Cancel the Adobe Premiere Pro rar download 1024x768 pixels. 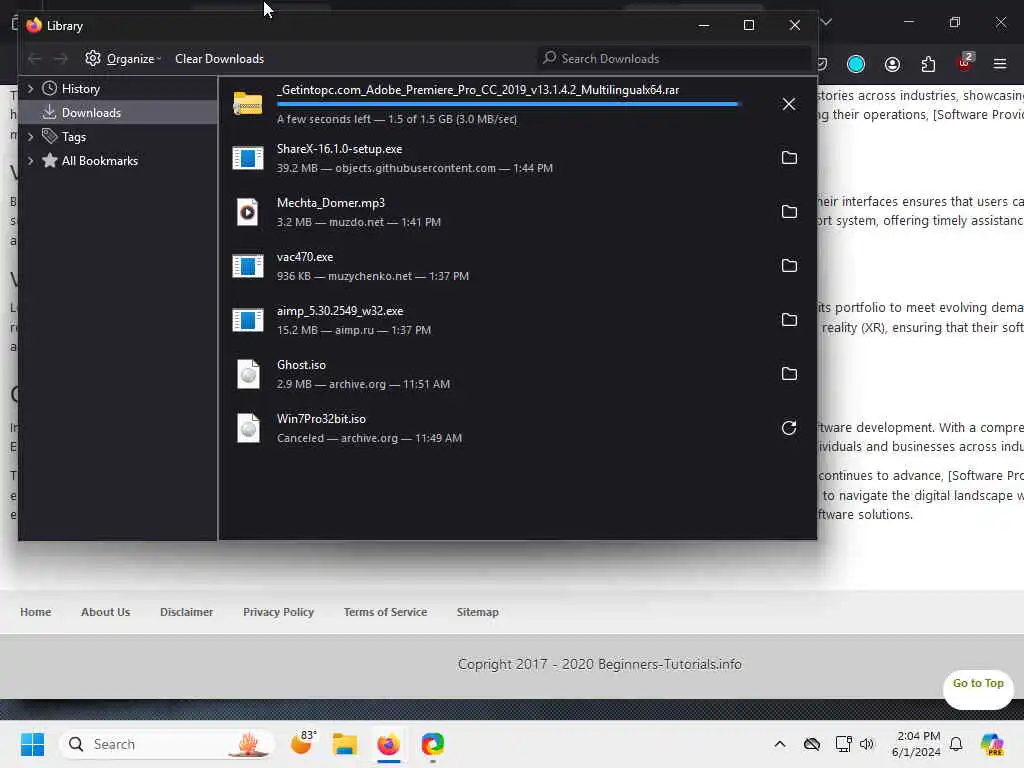tap(789, 104)
